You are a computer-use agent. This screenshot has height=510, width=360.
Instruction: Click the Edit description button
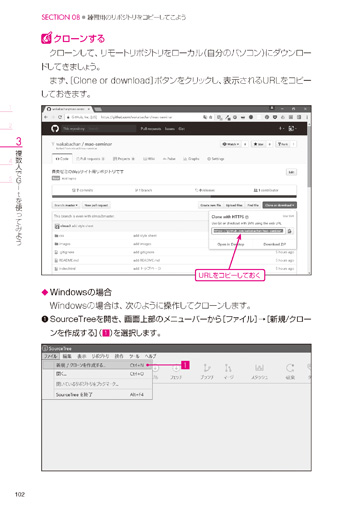pos(291,172)
